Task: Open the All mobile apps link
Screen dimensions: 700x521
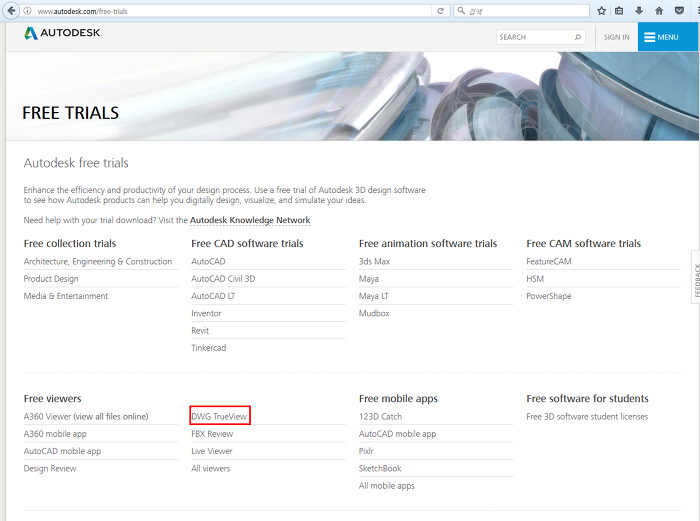Action: [x=387, y=486]
